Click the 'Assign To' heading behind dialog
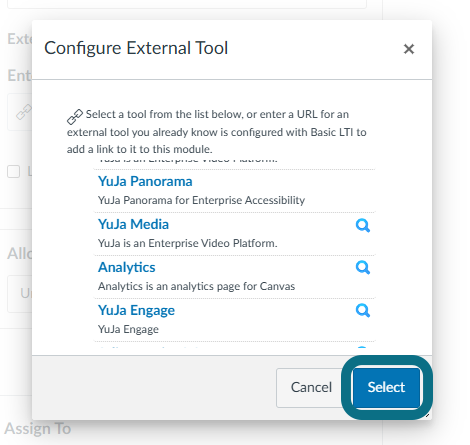 (x=38, y=429)
